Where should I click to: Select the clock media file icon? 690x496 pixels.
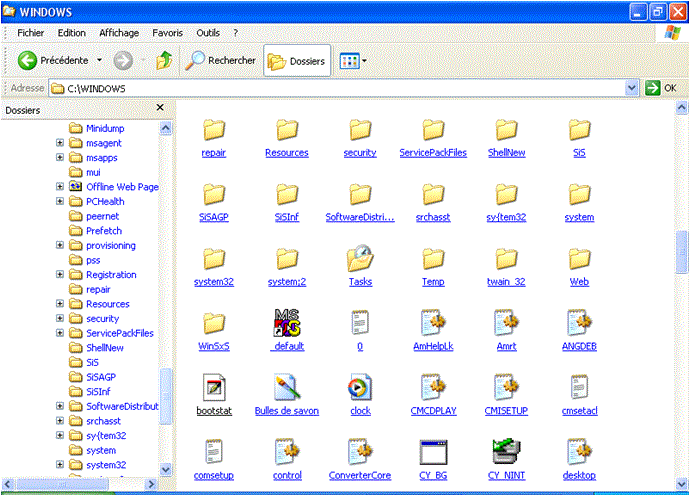point(360,387)
